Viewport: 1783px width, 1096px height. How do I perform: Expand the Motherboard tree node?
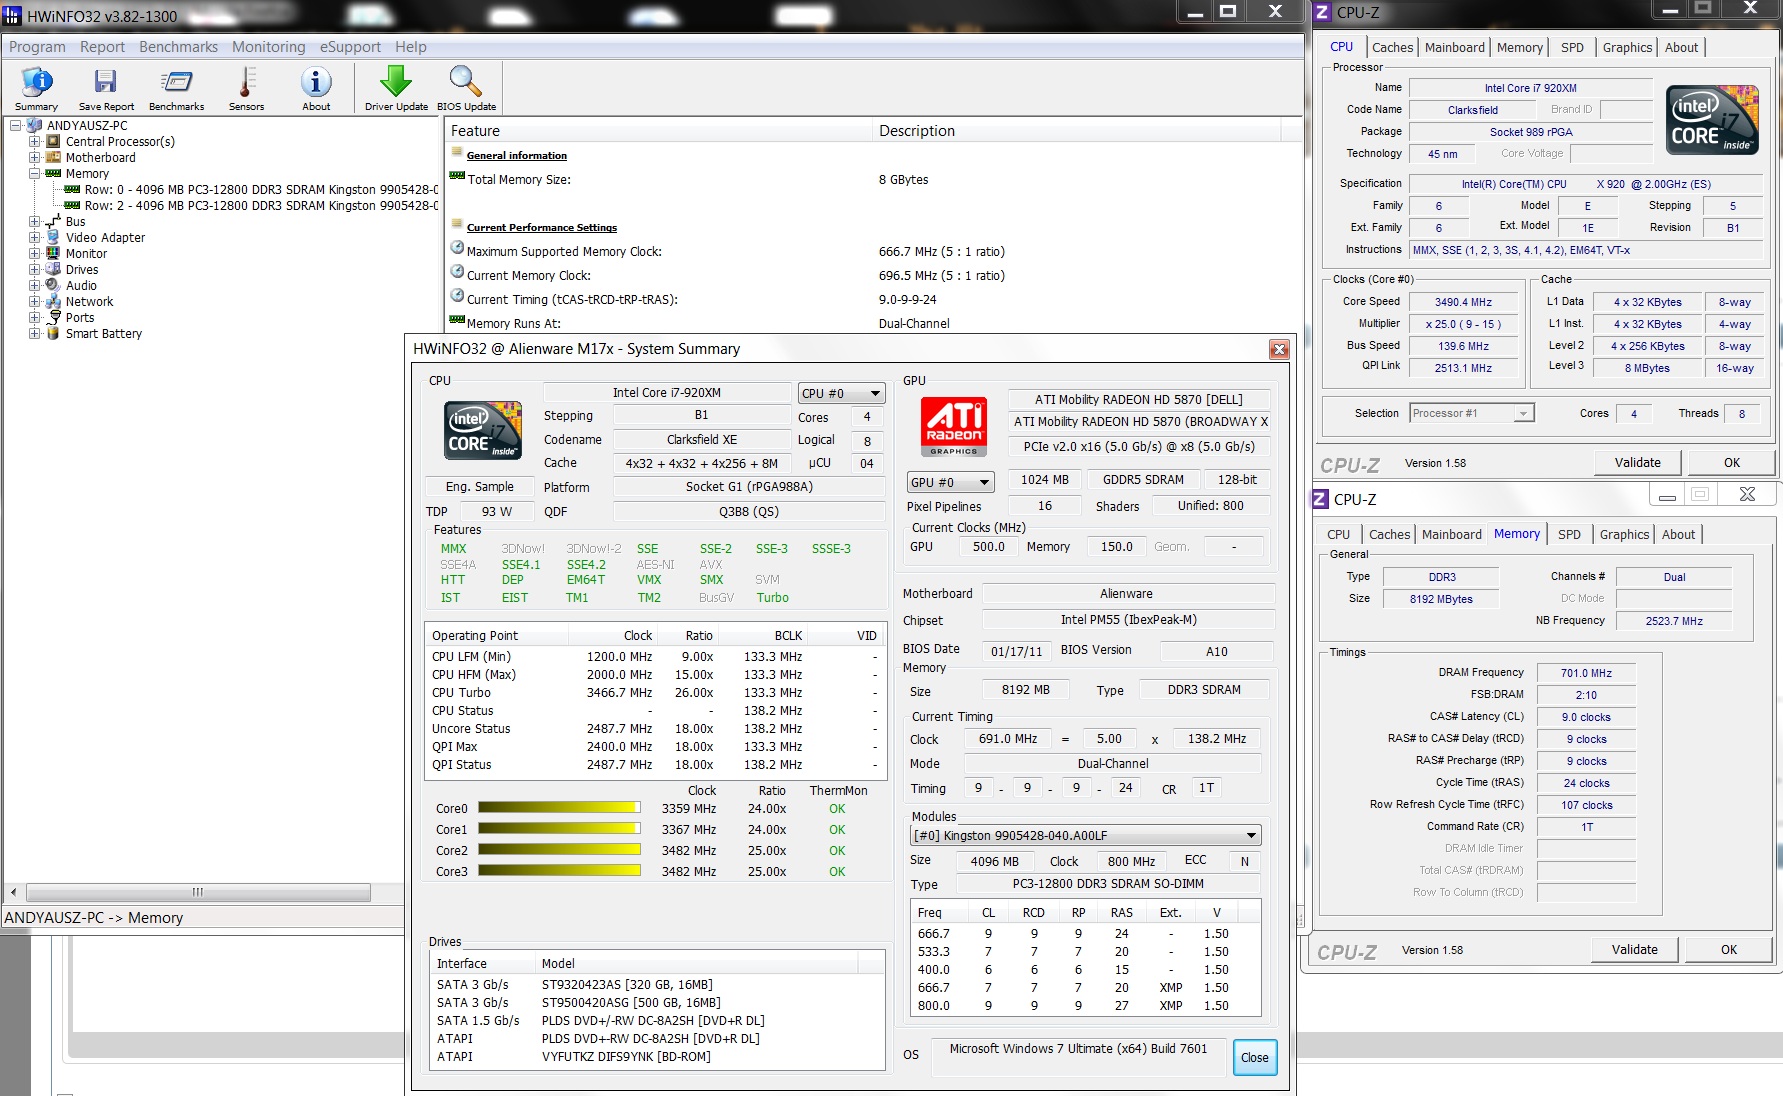point(35,158)
